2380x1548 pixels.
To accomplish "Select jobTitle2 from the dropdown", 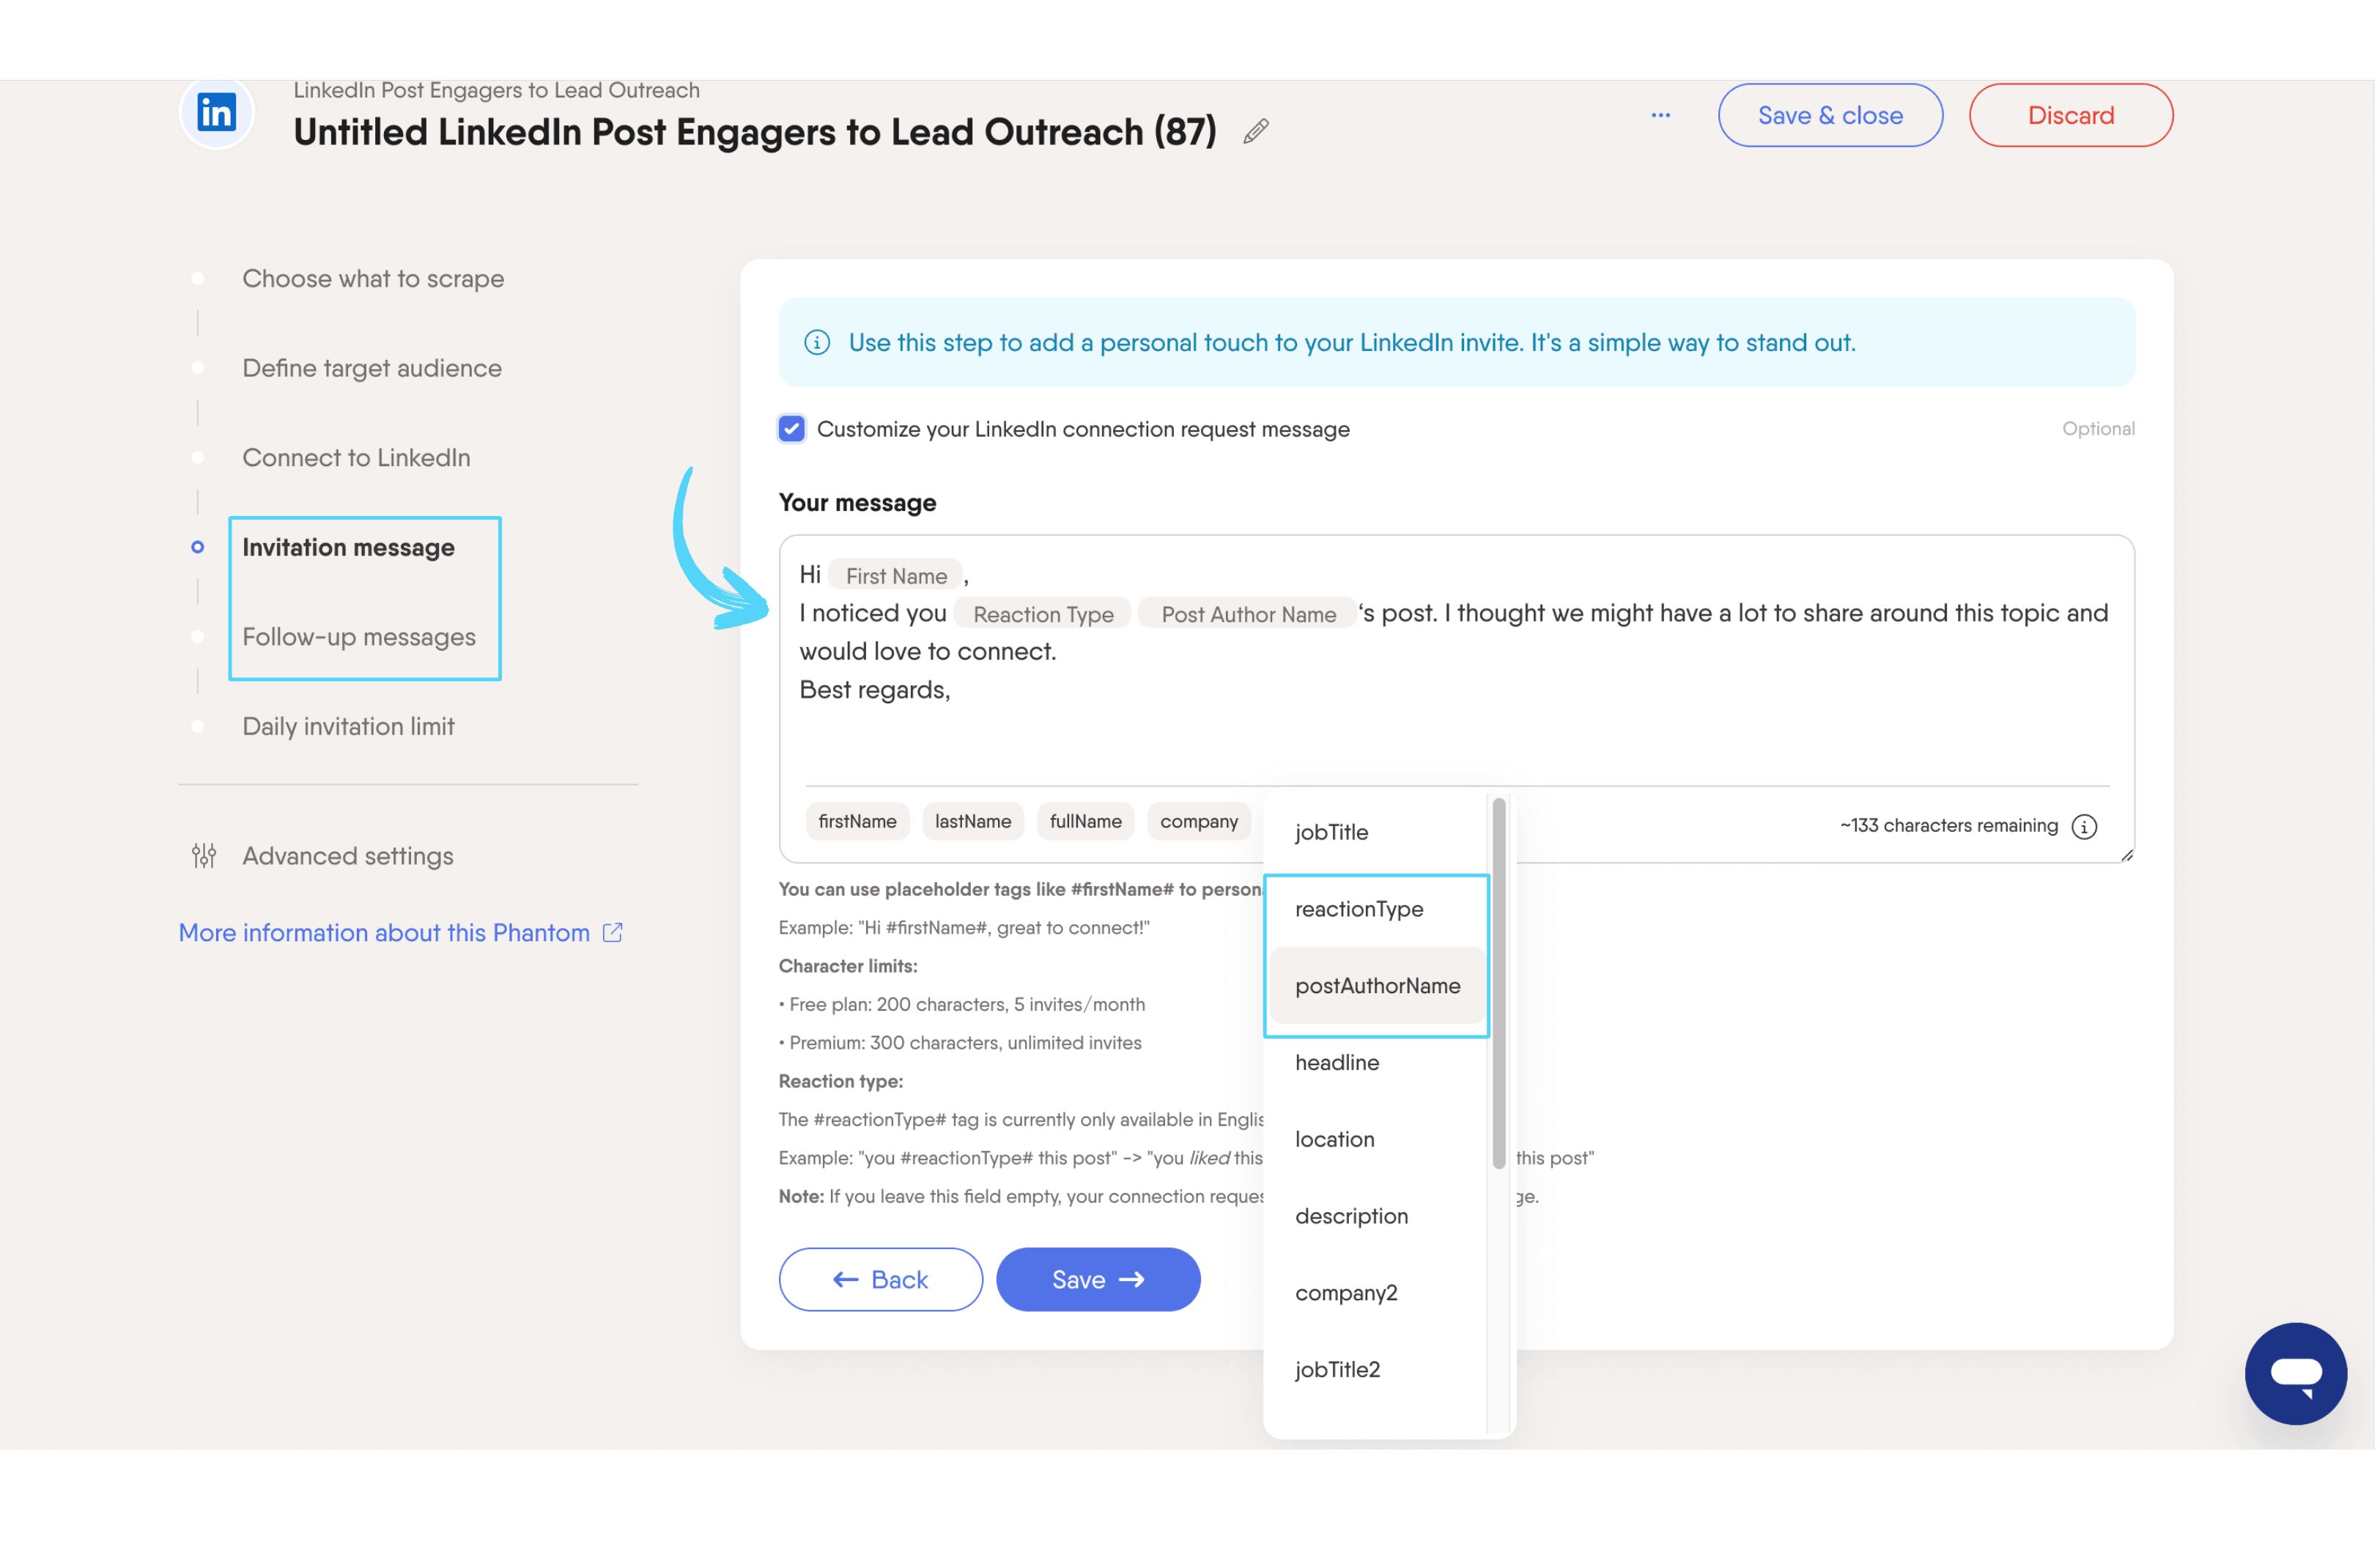I will [1377, 1370].
